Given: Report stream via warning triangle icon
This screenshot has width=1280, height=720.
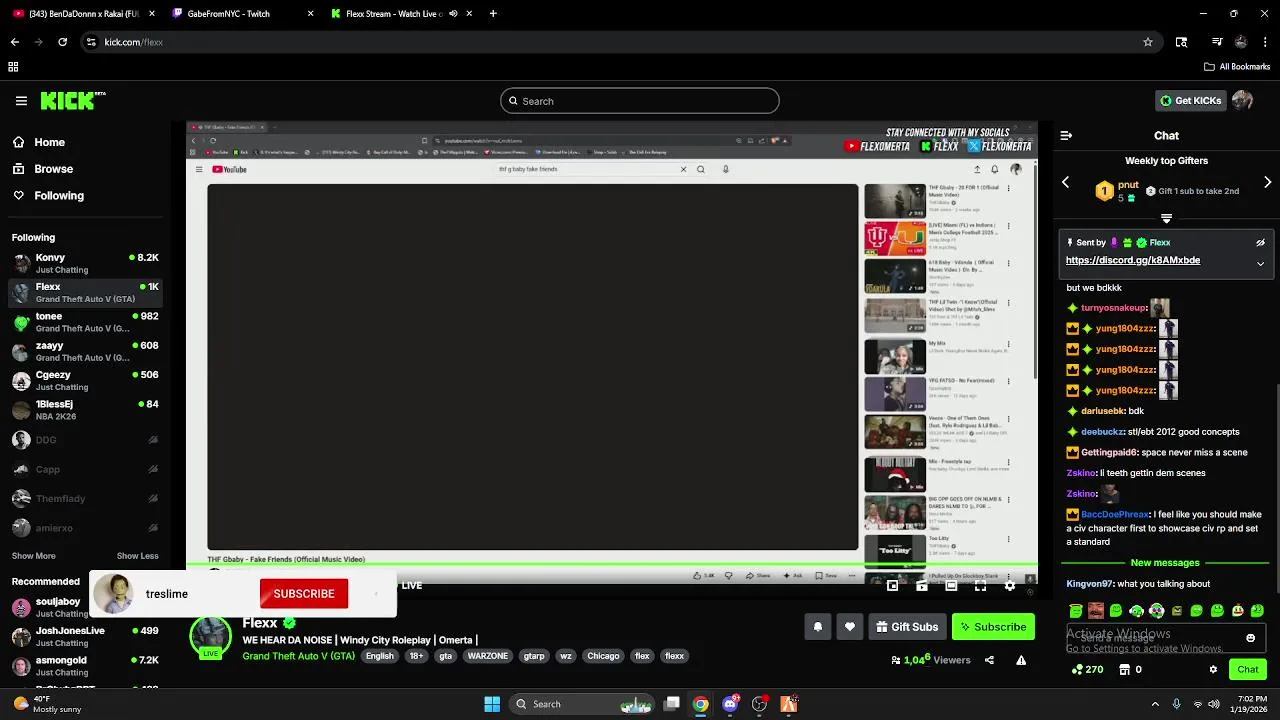Looking at the screenshot, I should pos(1021,660).
